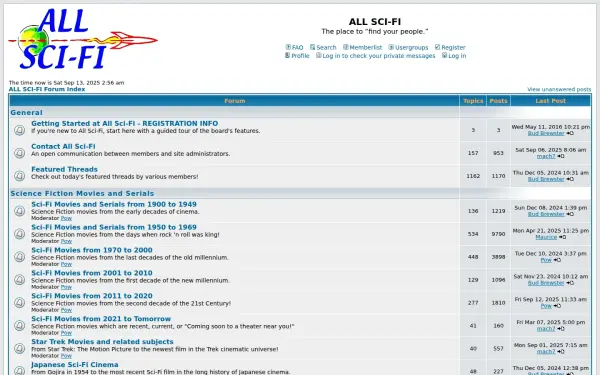
Task: Click the All Sci-Fi rocket logo
Action: (x=83, y=39)
